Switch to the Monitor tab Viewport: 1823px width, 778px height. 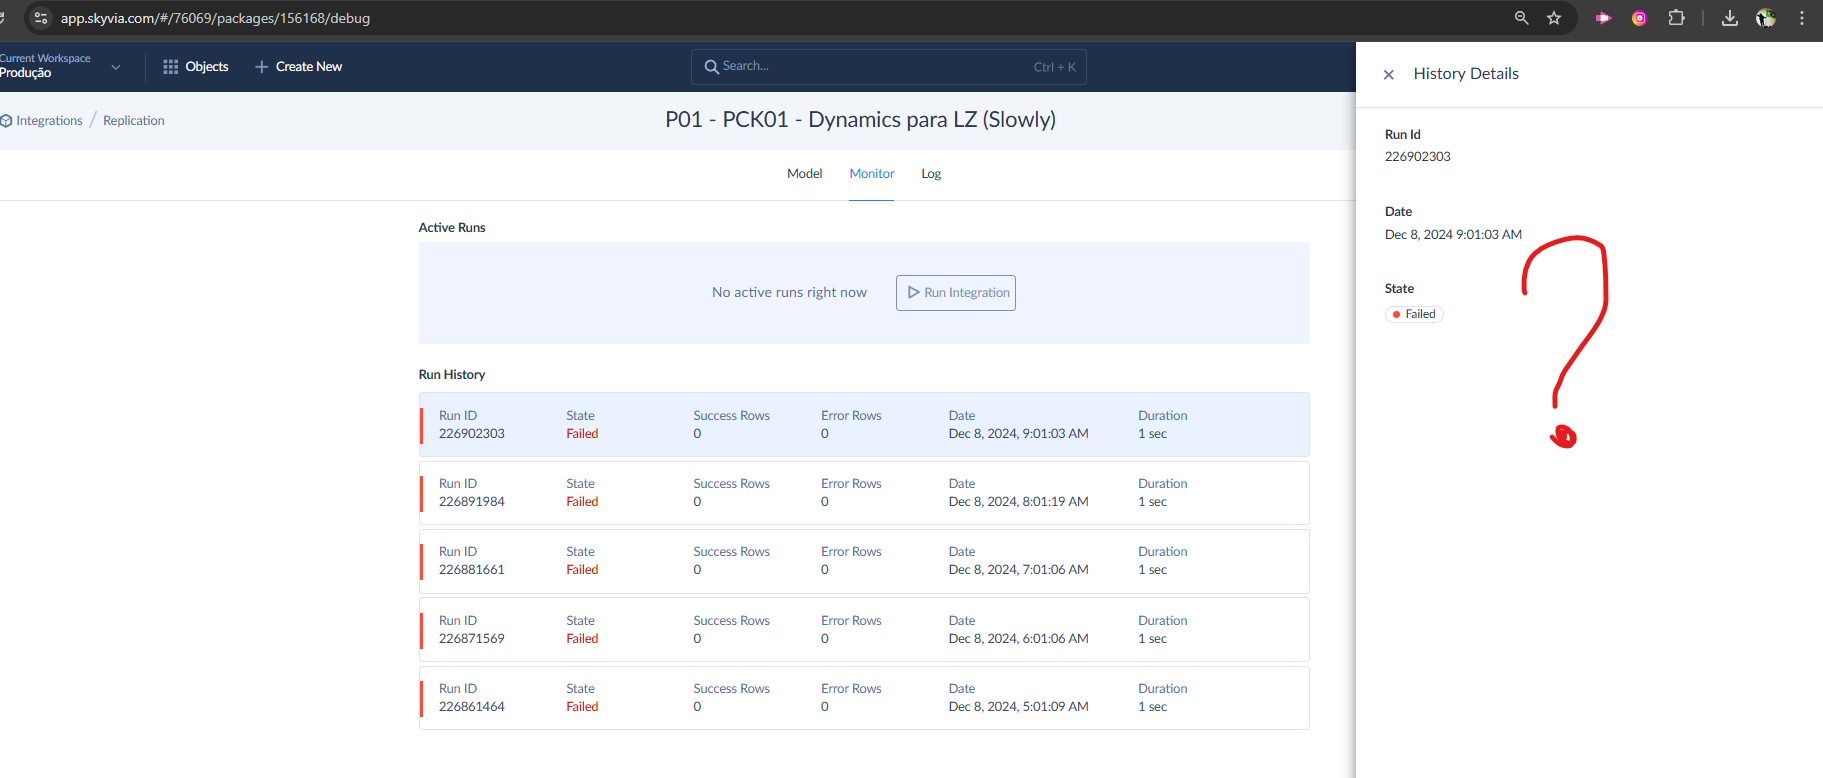(x=872, y=174)
